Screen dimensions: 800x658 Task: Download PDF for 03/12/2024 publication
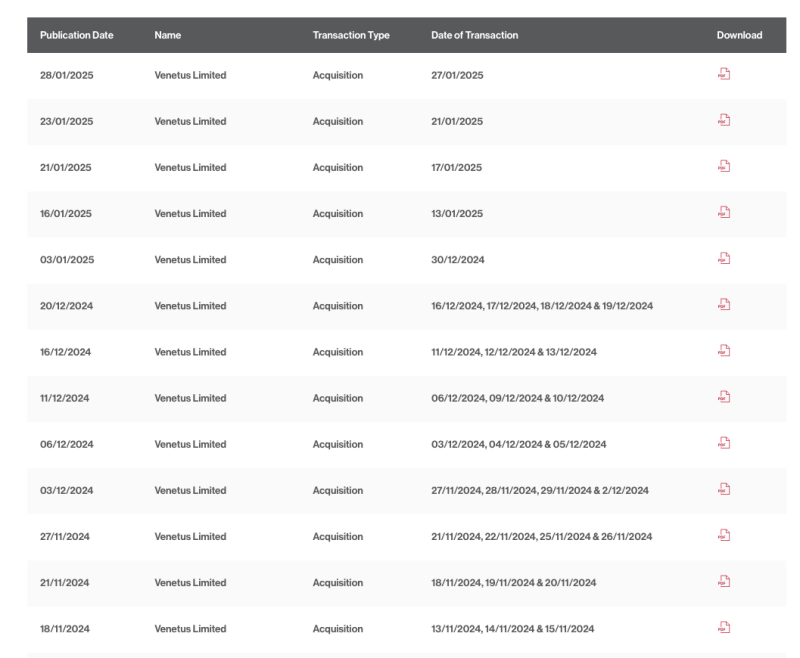coord(724,489)
